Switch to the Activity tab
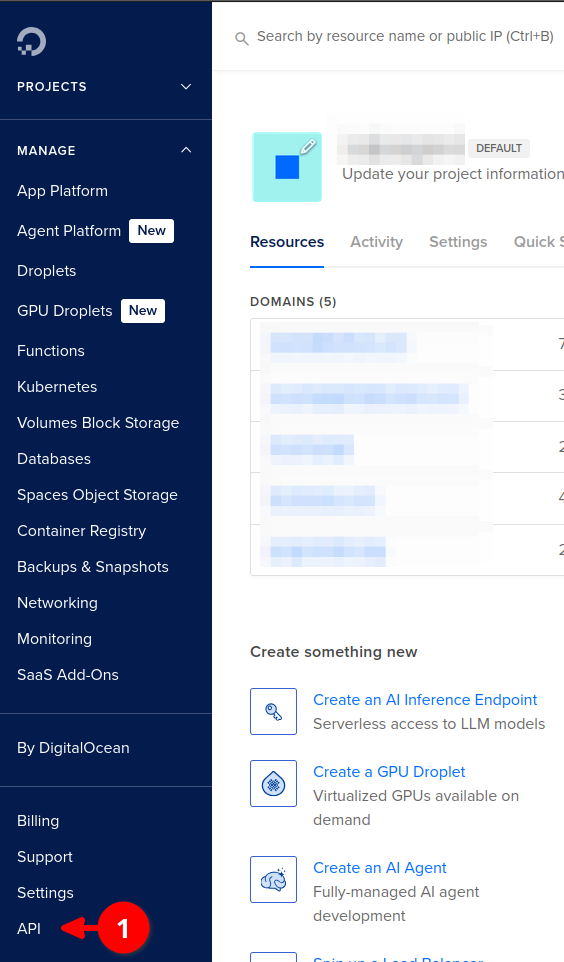The height and width of the screenshot is (962, 564). [376, 242]
